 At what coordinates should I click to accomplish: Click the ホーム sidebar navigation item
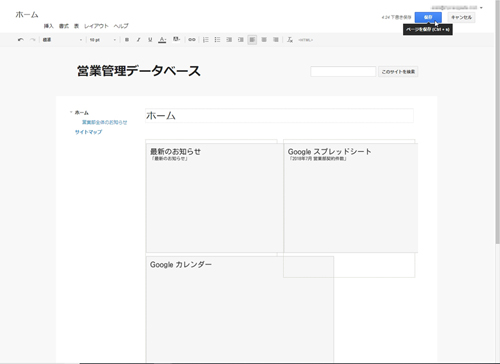82,113
